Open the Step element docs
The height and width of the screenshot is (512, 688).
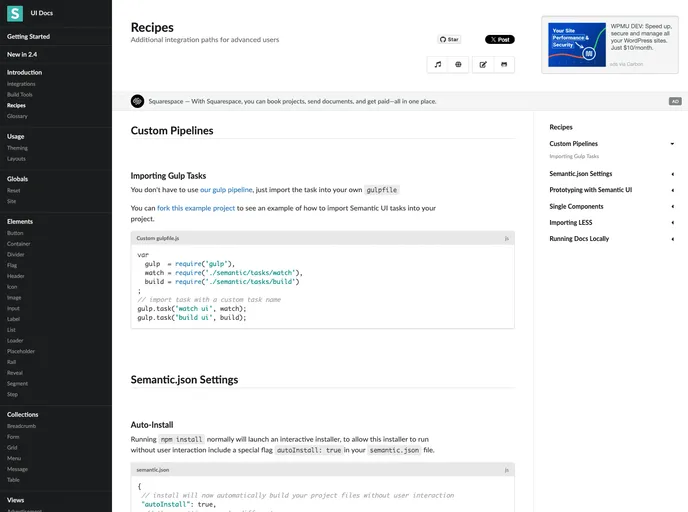click(12, 394)
